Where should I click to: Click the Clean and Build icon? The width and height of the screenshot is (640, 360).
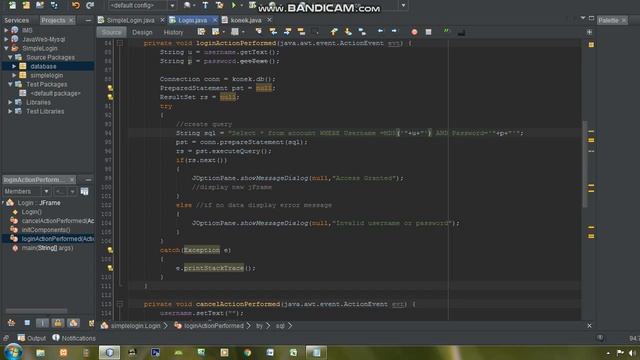pos(220,5)
